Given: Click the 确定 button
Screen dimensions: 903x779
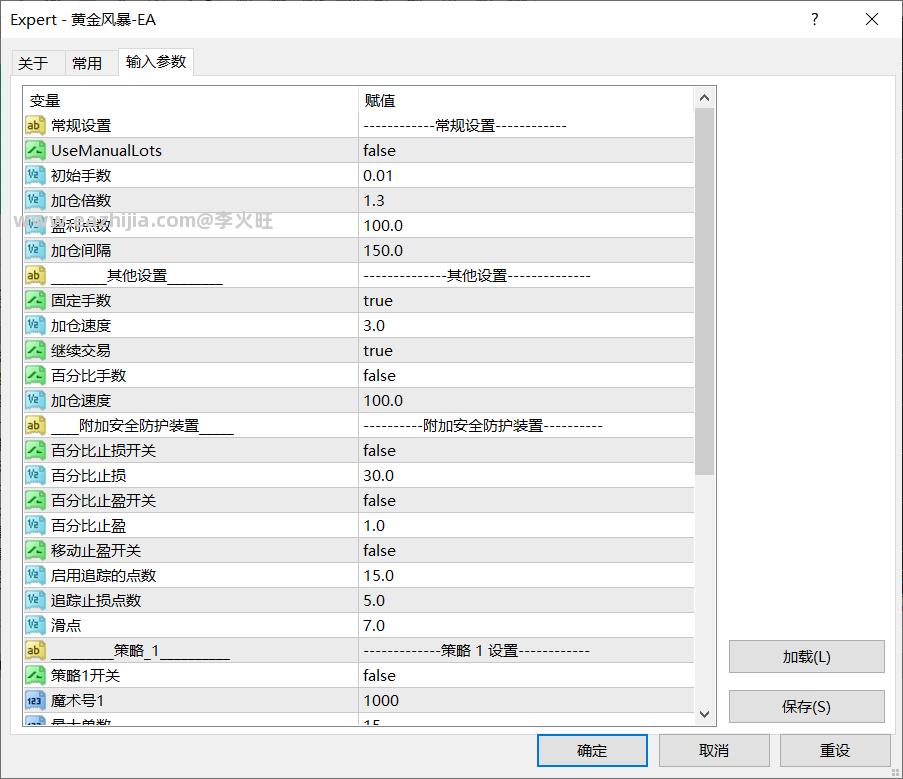Looking at the screenshot, I should click(592, 750).
